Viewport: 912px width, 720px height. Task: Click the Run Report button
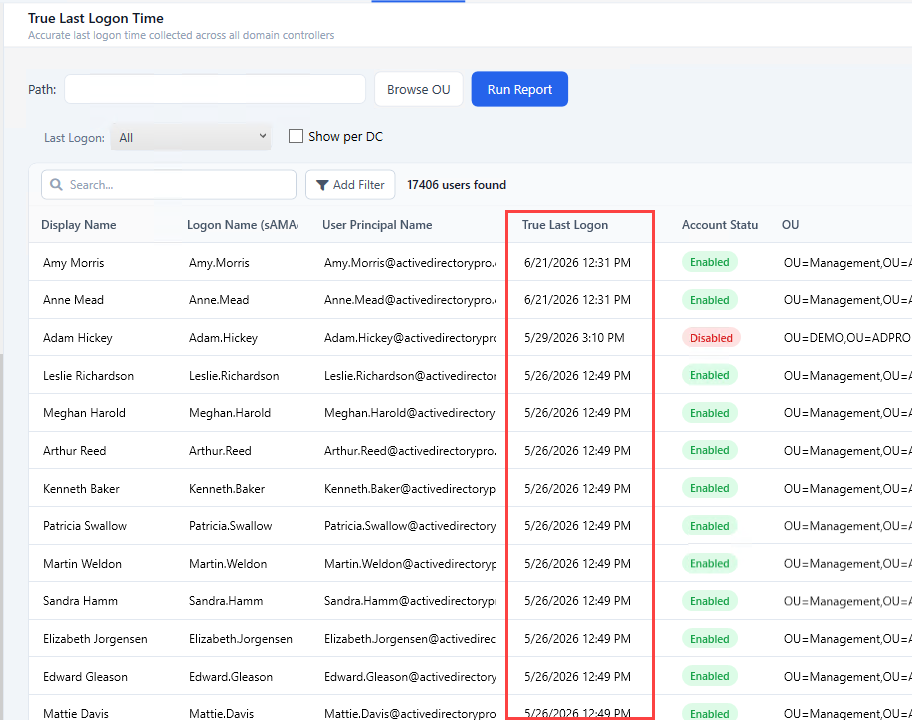[x=519, y=89]
